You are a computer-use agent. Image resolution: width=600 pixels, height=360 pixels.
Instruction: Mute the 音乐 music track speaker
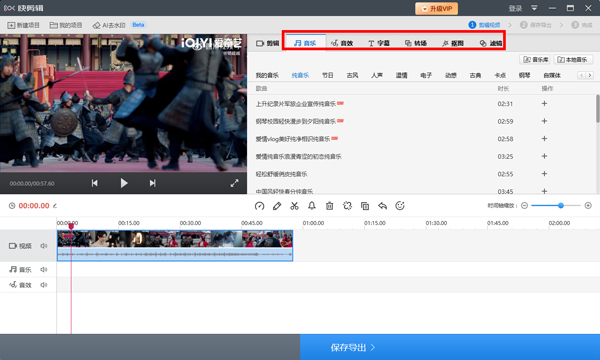[44, 269]
